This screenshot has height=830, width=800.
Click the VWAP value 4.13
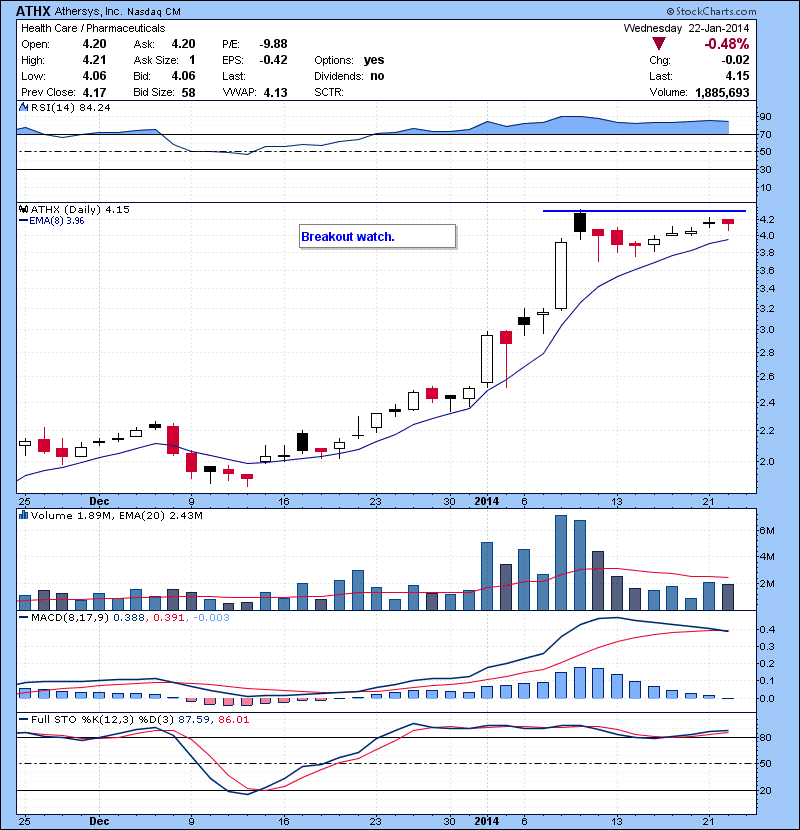pyautogui.click(x=275, y=92)
